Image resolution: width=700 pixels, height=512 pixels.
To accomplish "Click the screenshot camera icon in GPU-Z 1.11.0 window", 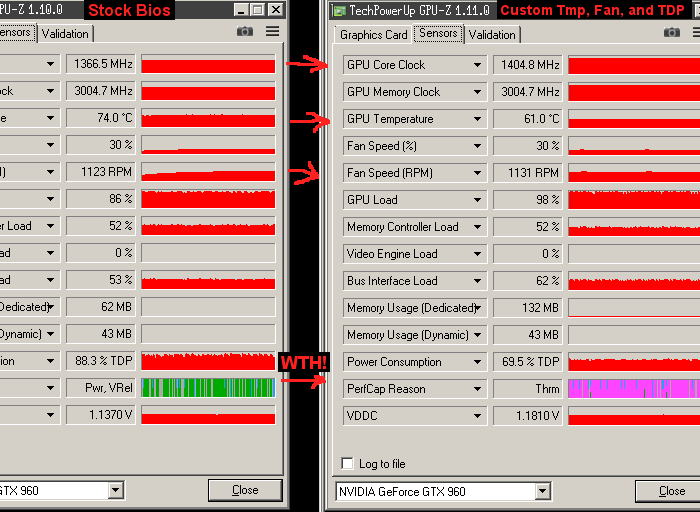I will click(671, 32).
